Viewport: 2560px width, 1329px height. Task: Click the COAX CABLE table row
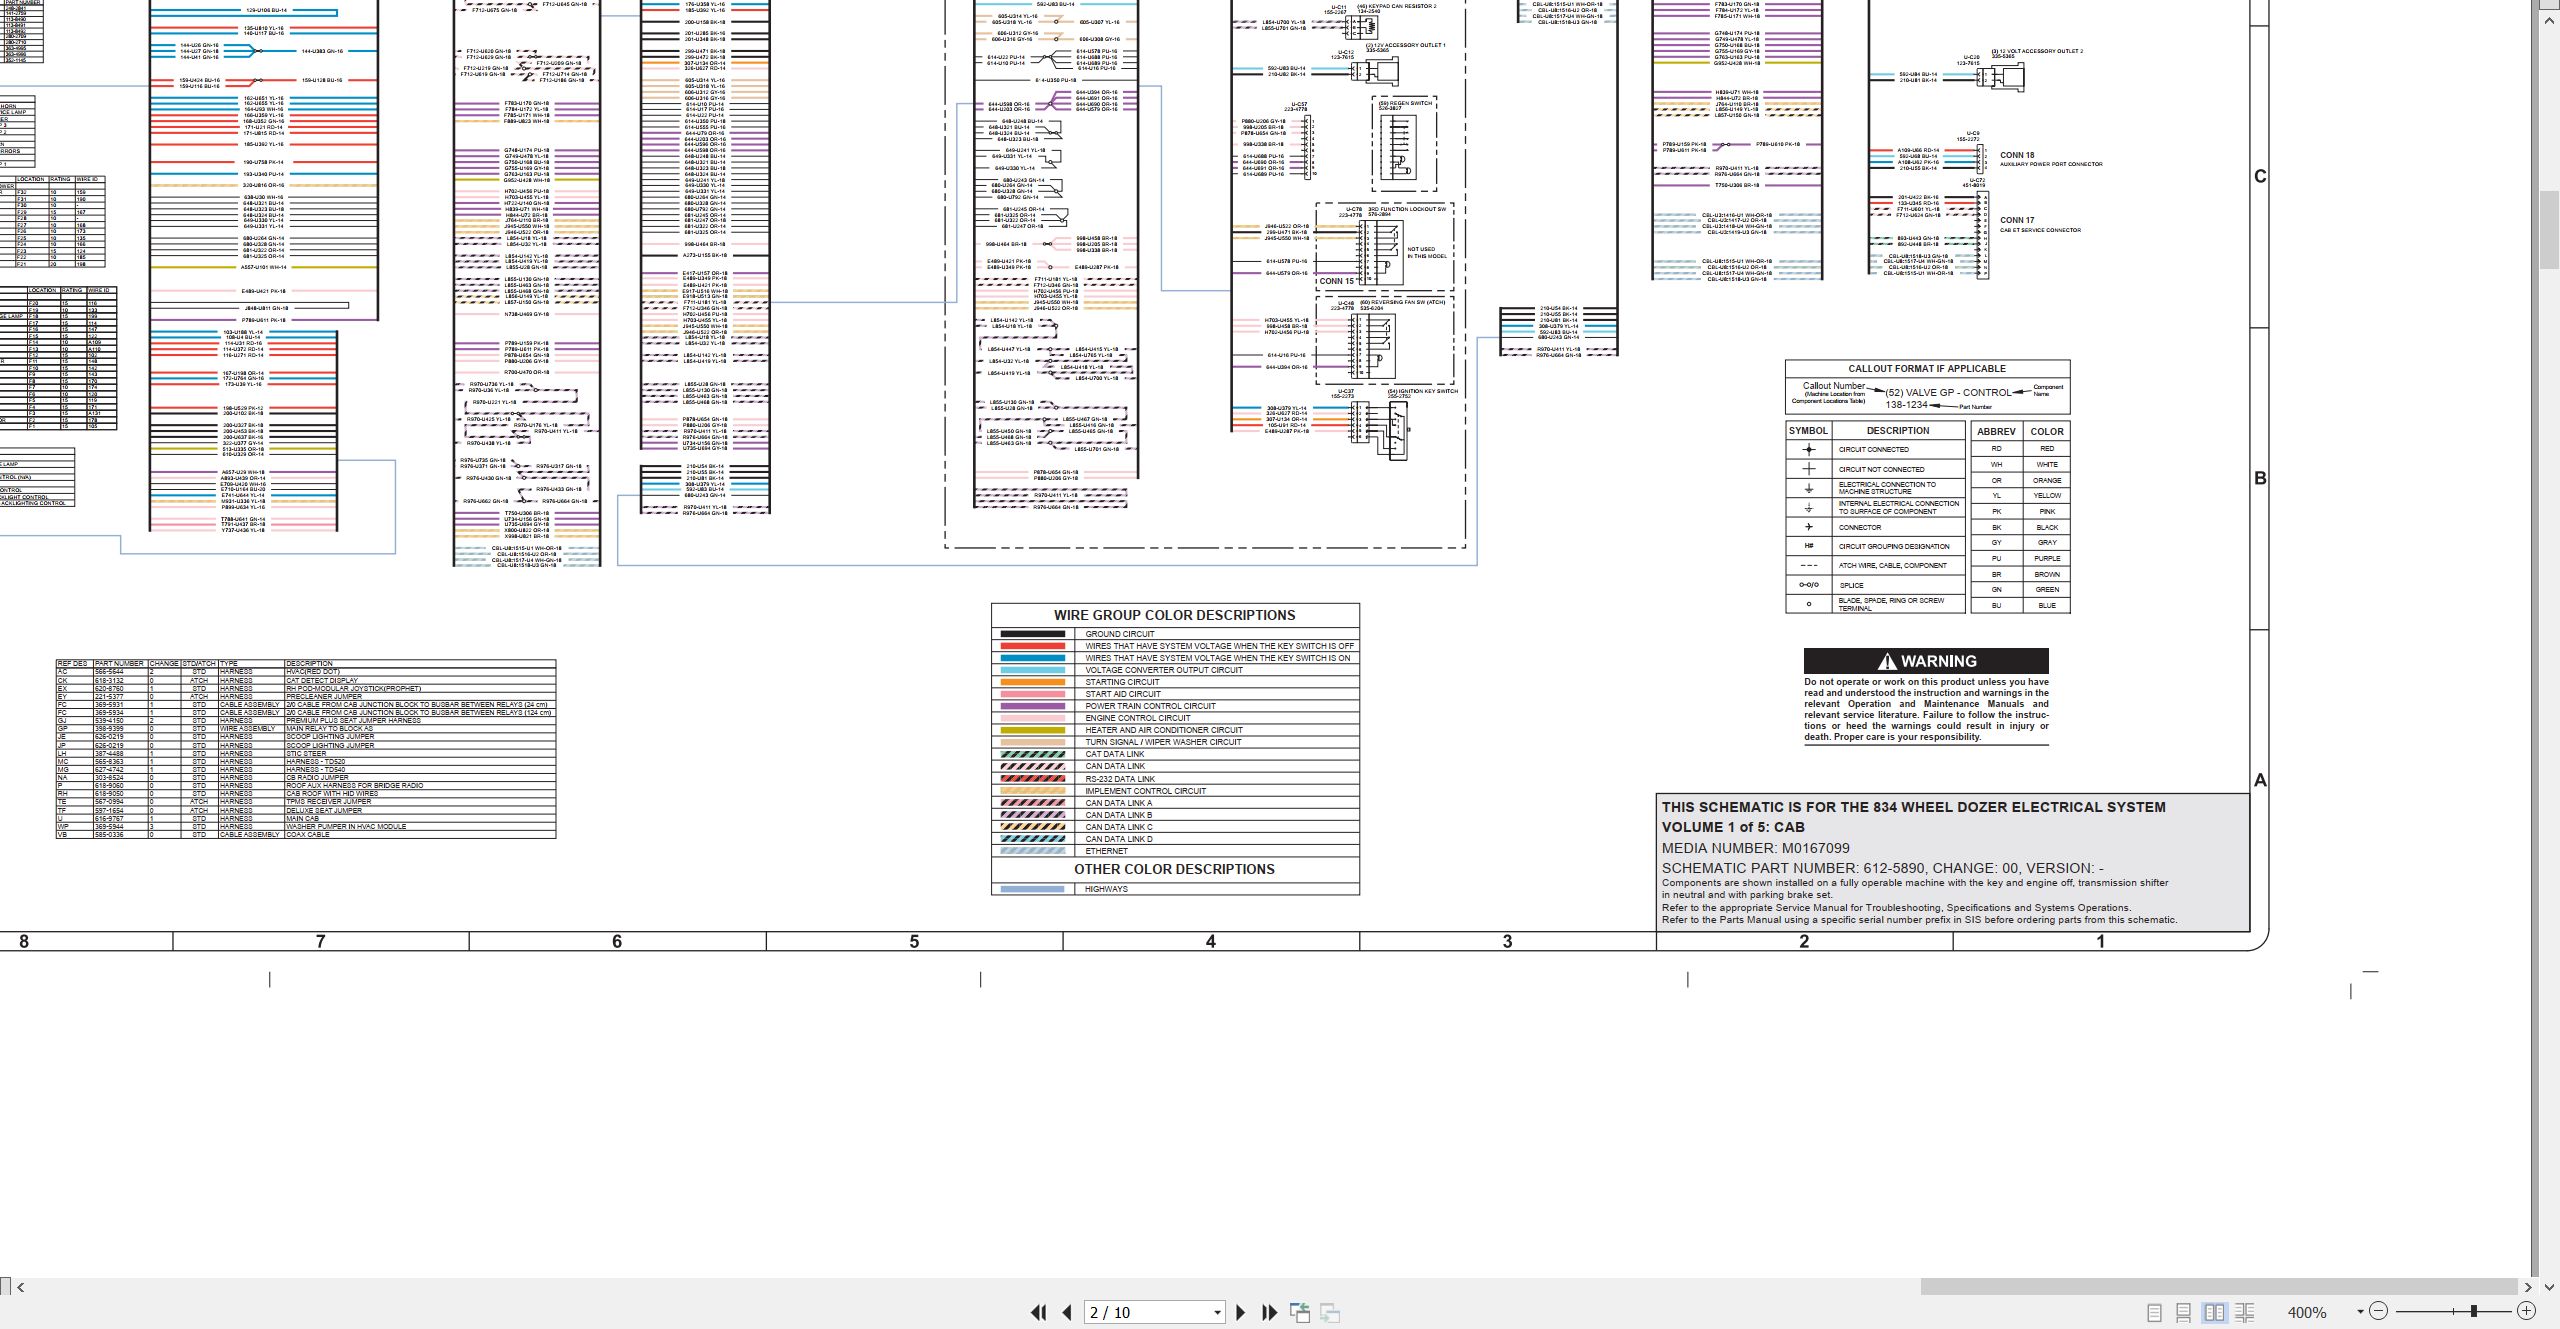coord(306,834)
